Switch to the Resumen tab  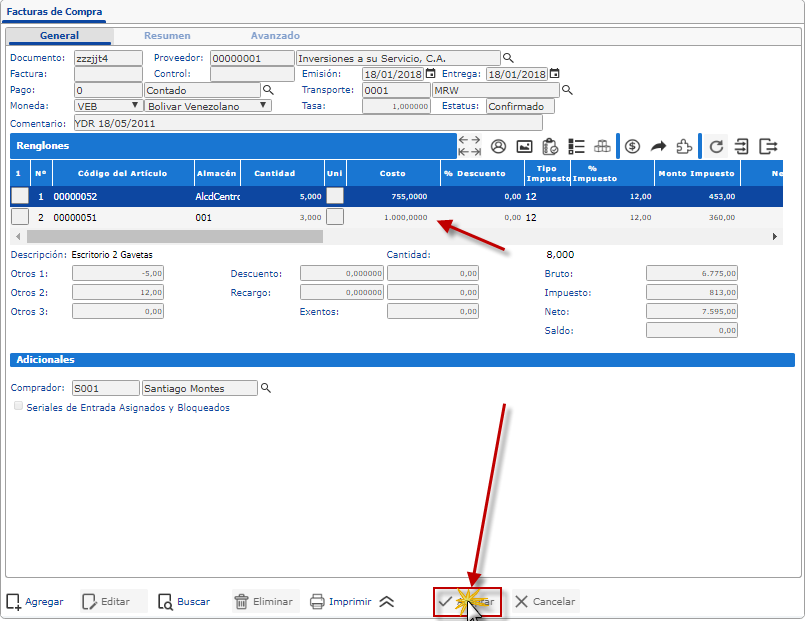tap(167, 36)
